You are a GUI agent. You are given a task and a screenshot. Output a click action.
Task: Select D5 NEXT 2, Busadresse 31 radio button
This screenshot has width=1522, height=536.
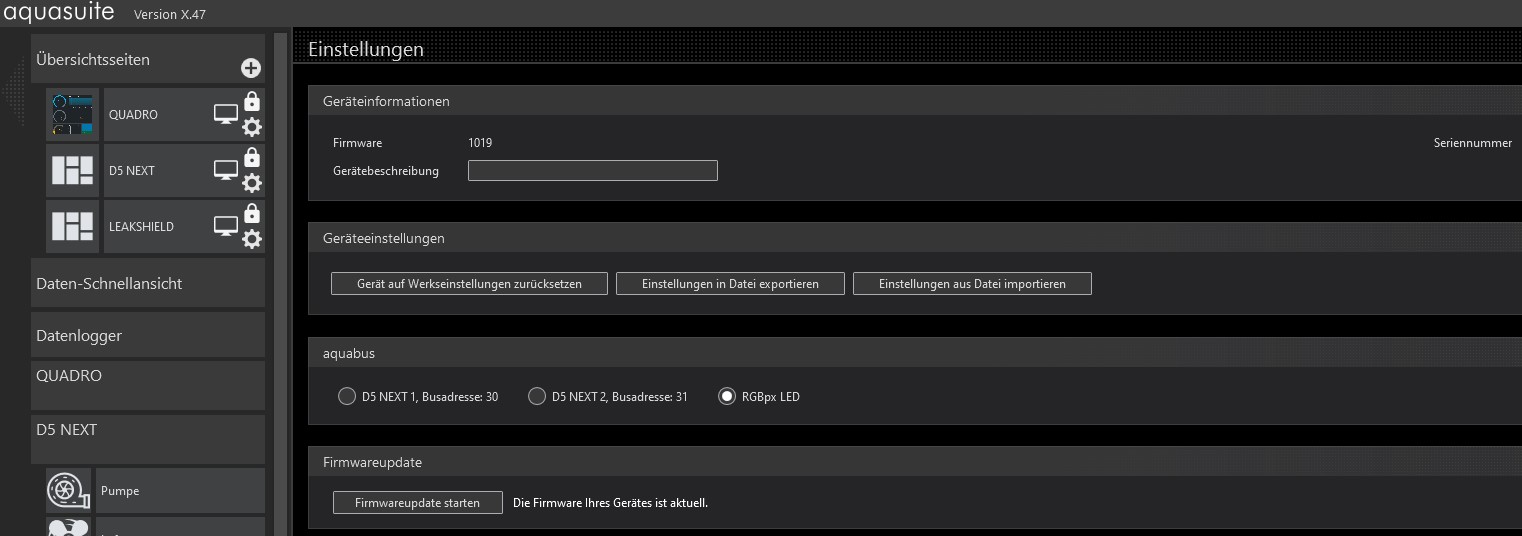coord(537,396)
